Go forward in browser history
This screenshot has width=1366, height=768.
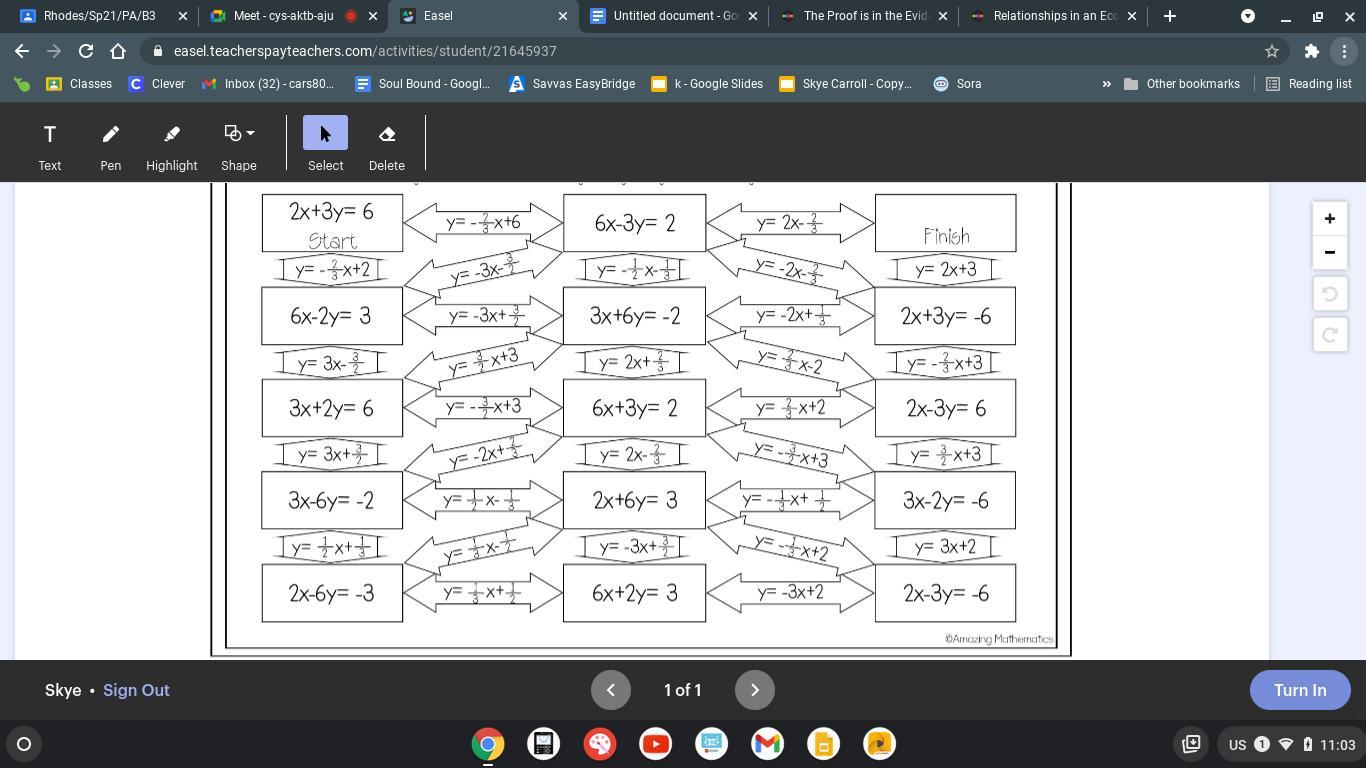pyautogui.click(x=54, y=51)
